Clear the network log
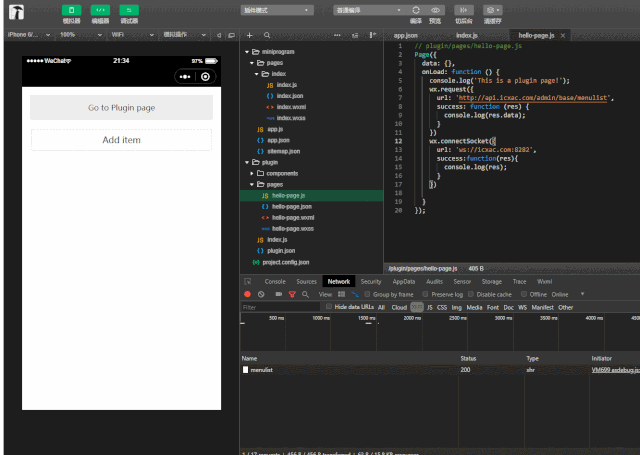This screenshot has height=455, width=640. [x=261, y=294]
